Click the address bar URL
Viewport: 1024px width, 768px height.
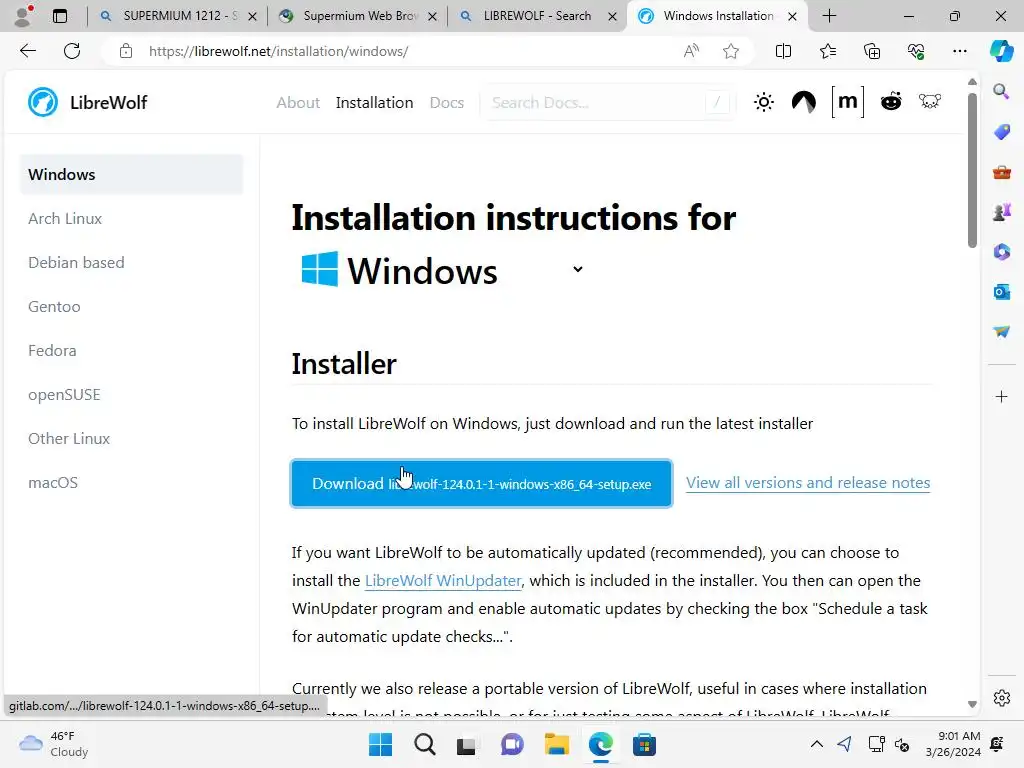click(x=278, y=51)
